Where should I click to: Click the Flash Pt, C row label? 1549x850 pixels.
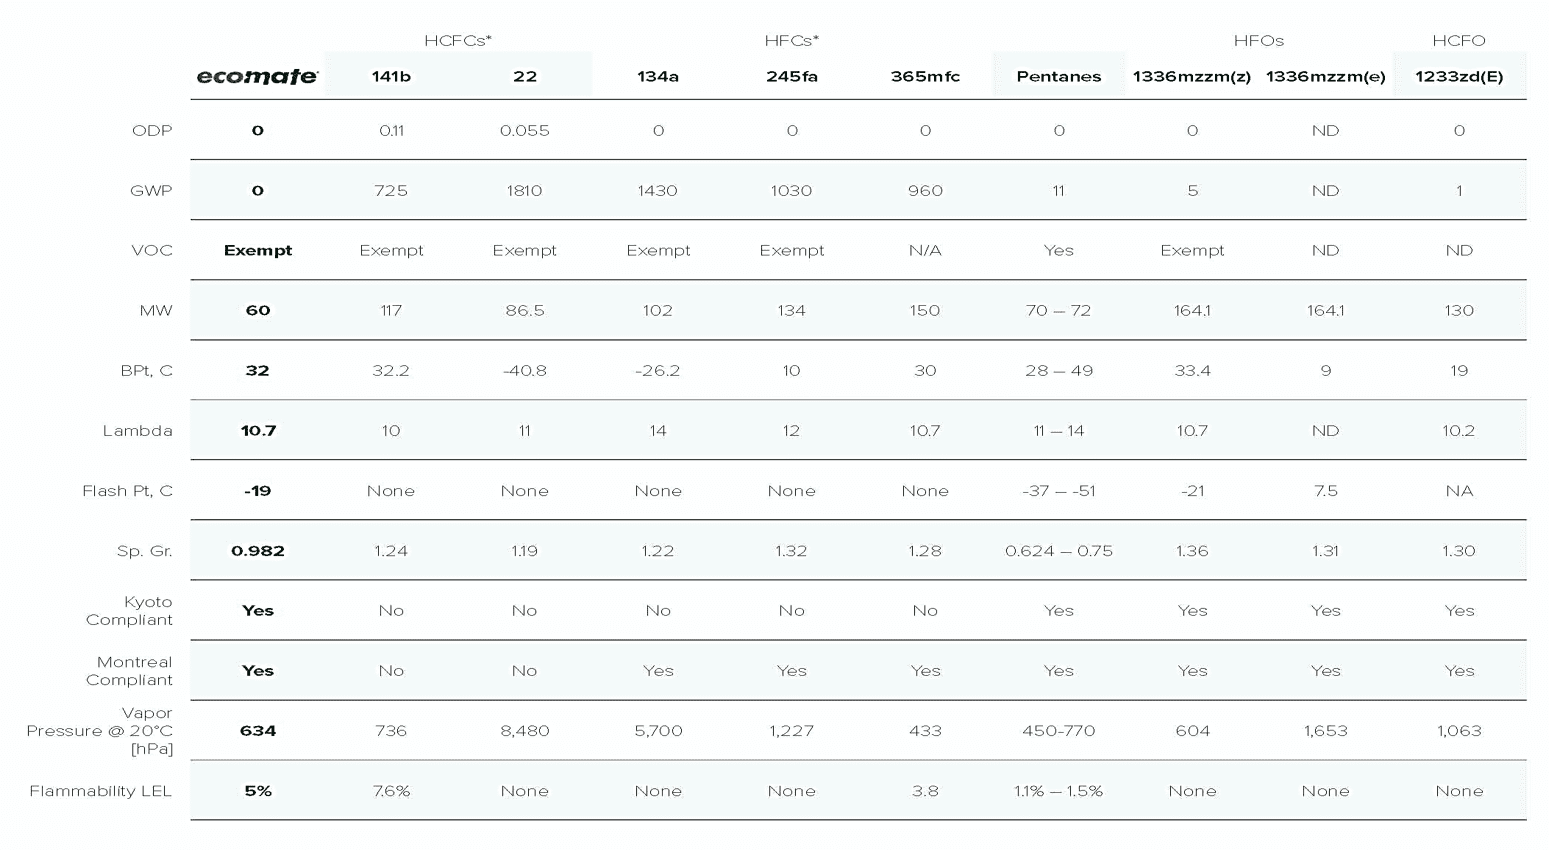[x=127, y=491]
